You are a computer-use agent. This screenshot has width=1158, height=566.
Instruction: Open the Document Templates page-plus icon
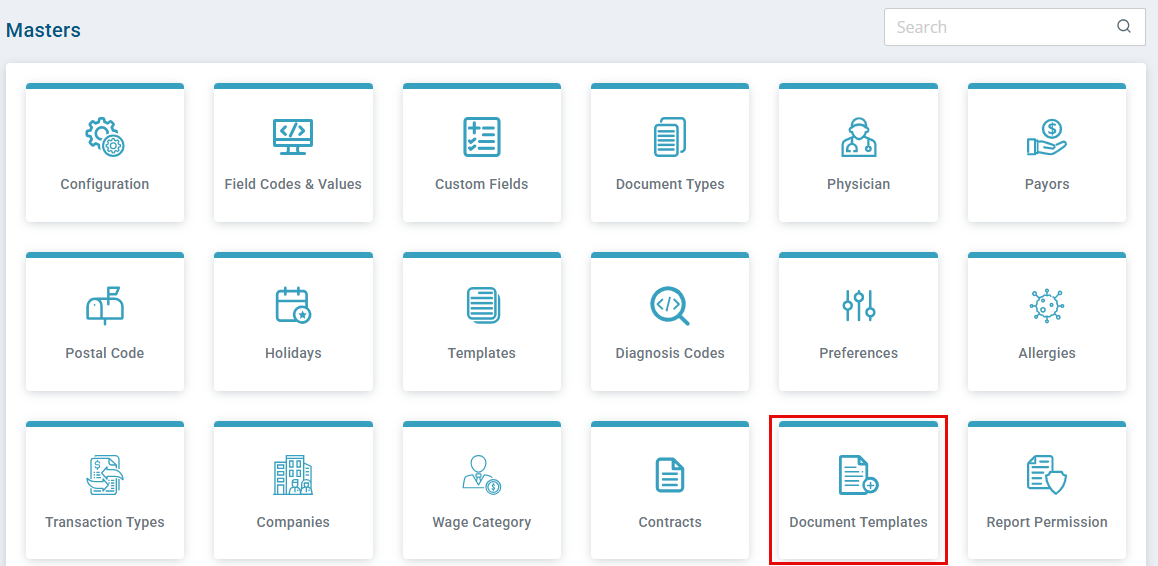point(858,475)
